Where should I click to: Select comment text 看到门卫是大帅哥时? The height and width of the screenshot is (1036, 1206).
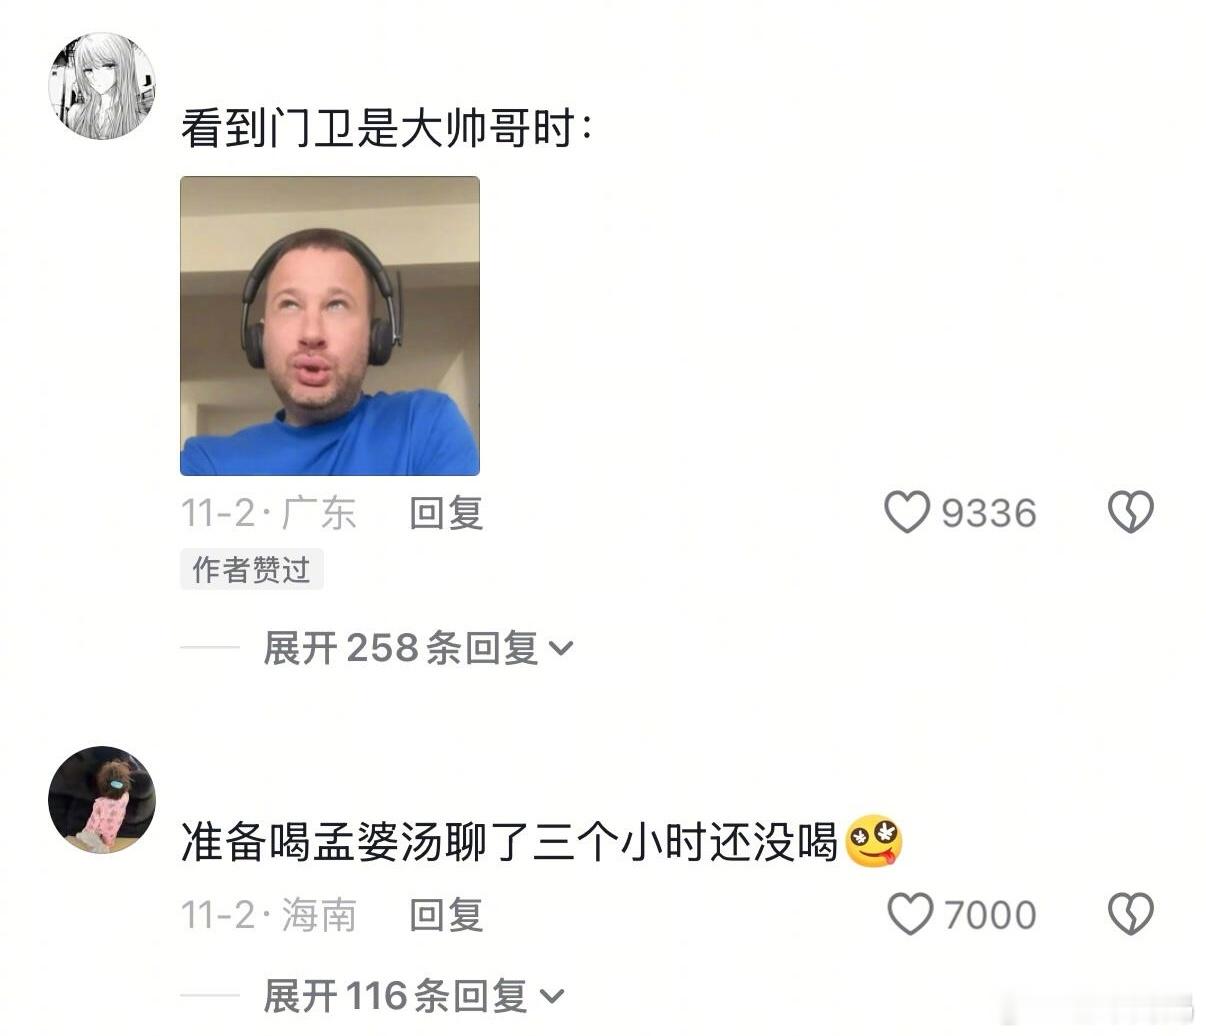tap(377, 130)
